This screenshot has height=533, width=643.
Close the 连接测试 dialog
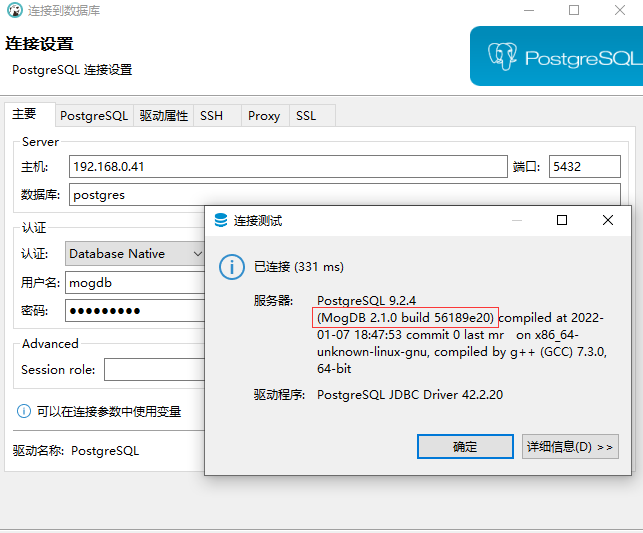(x=608, y=220)
